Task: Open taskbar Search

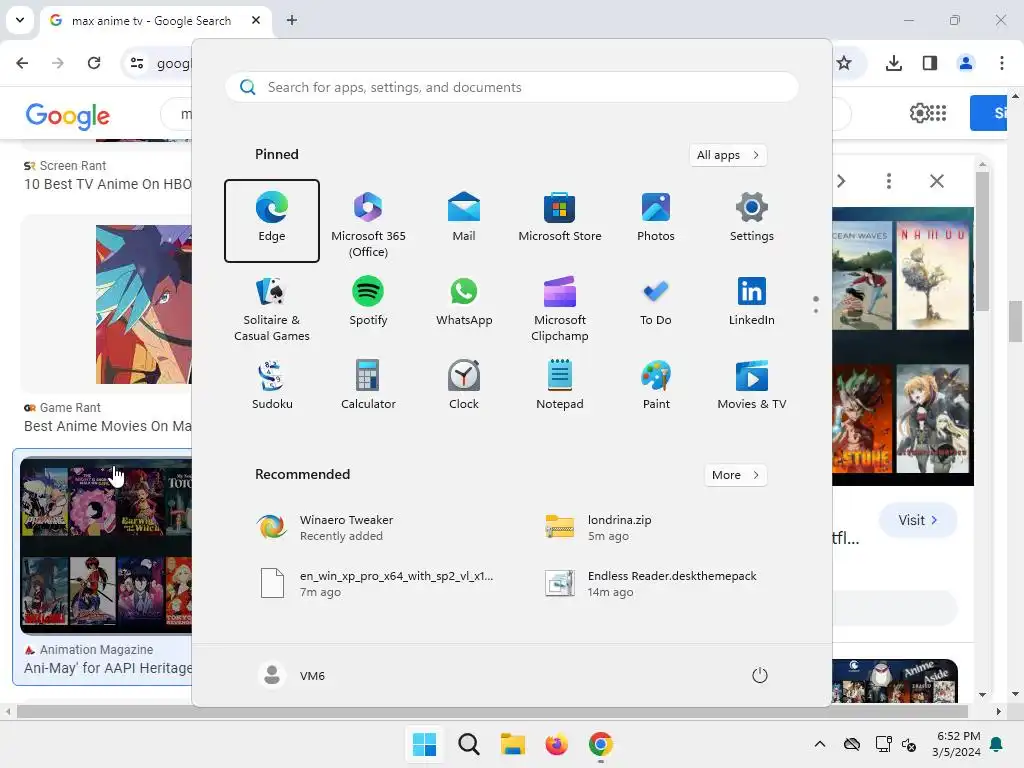Action: [468, 744]
